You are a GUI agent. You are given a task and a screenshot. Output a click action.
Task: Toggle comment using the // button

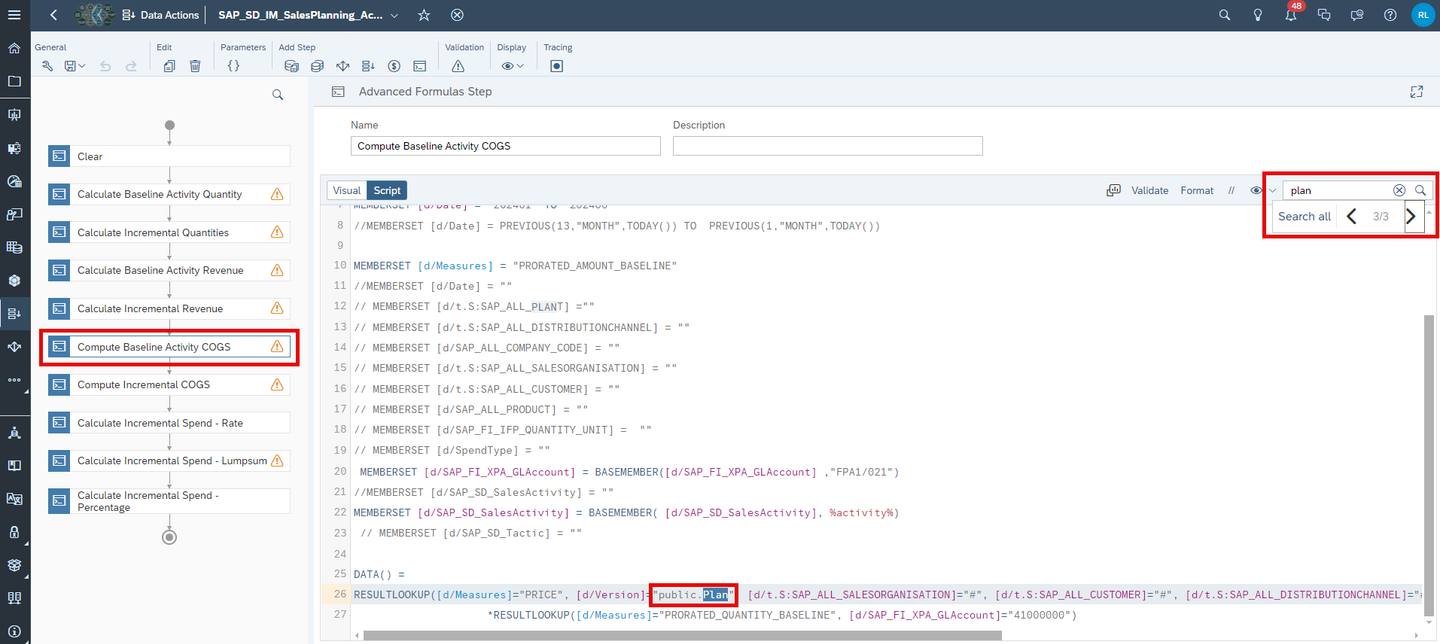1231,190
